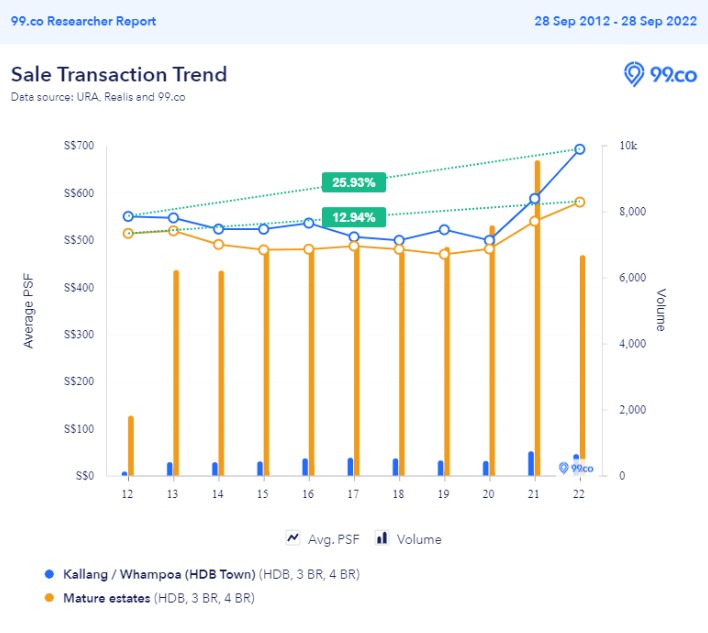The height and width of the screenshot is (633, 708).
Task: Click the 99.co watermark inside the chart
Action: pos(576,467)
